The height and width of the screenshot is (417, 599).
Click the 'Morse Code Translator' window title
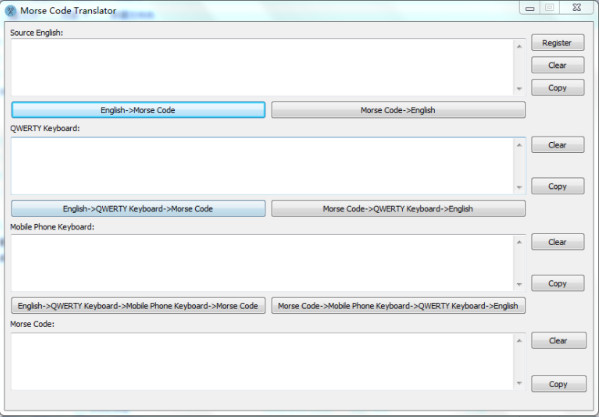68,11
